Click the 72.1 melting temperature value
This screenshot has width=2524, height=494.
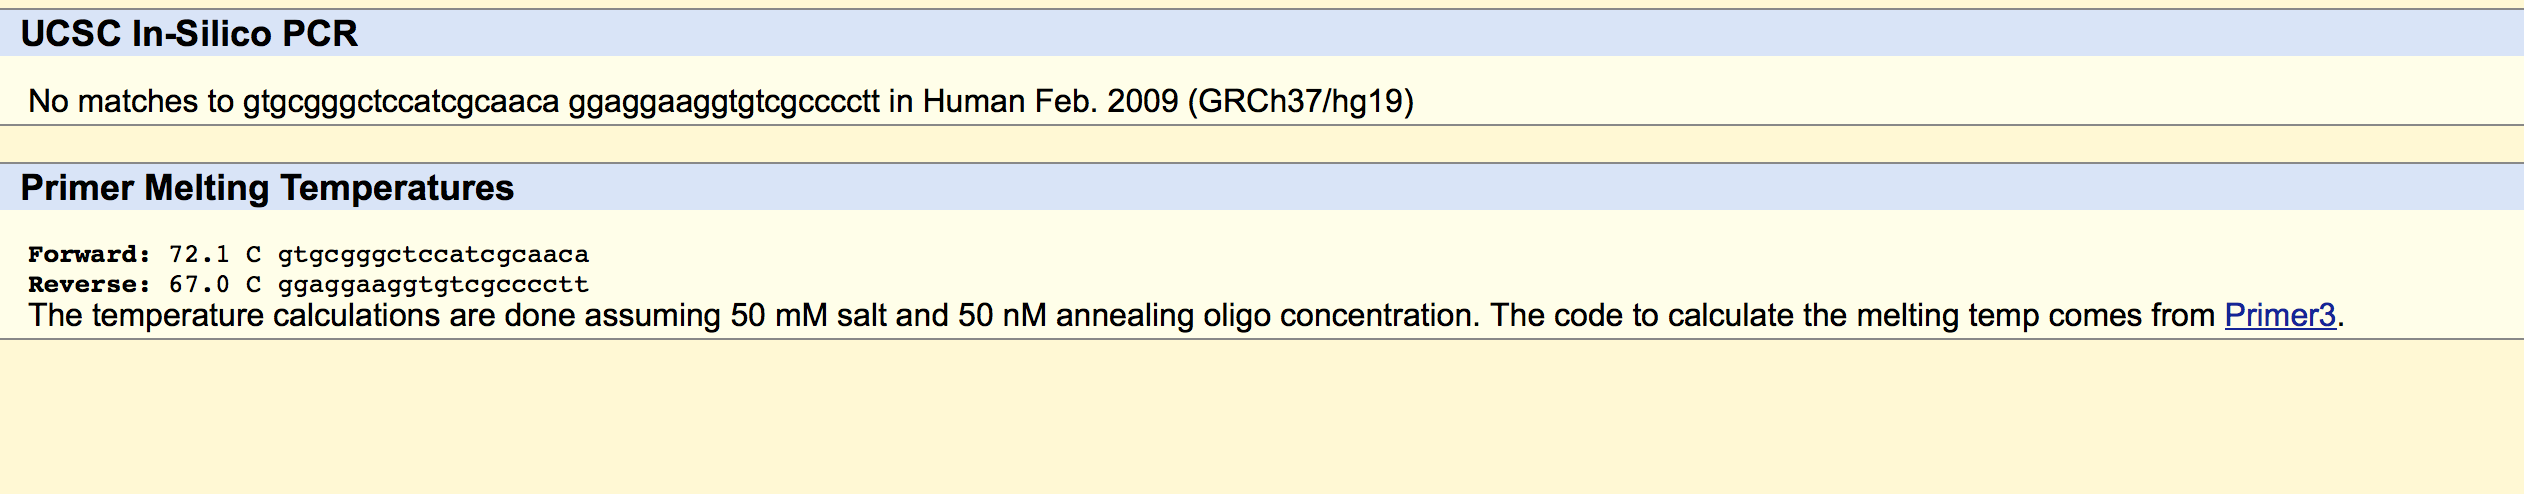pyautogui.click(x=198, y=254)
